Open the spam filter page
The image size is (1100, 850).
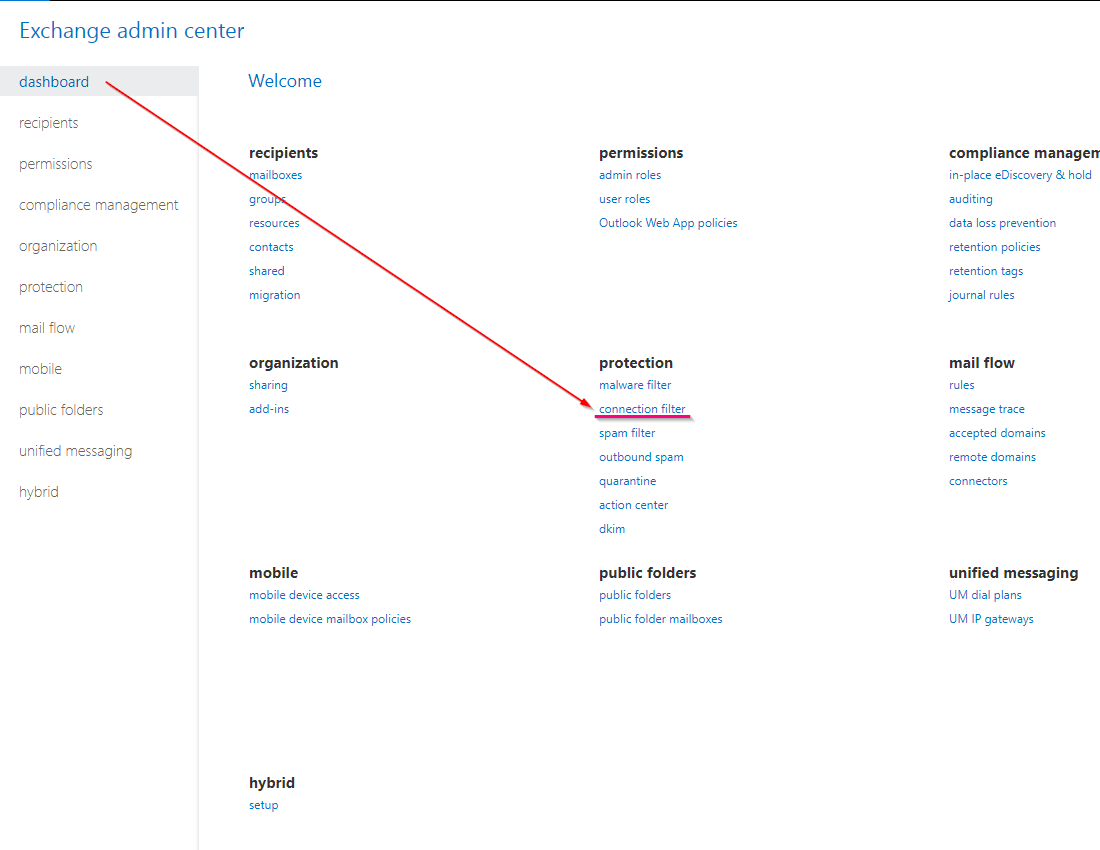pyautogui.click(x=627, y=432)
